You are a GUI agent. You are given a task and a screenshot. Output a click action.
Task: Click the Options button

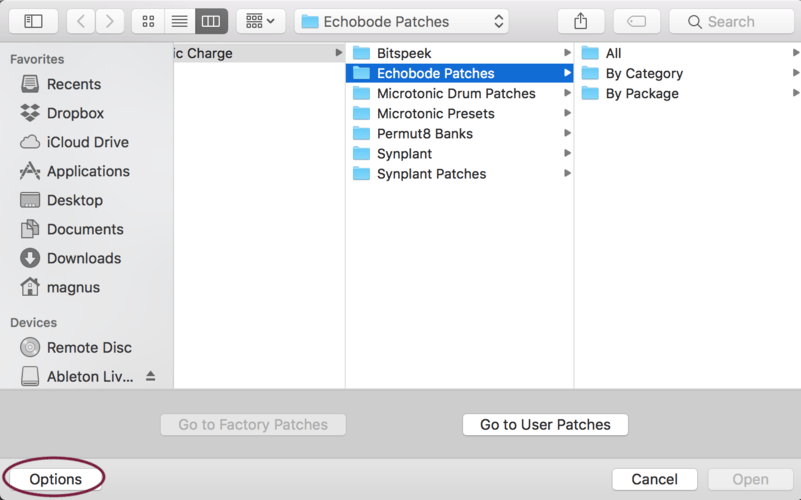point(55,479)
